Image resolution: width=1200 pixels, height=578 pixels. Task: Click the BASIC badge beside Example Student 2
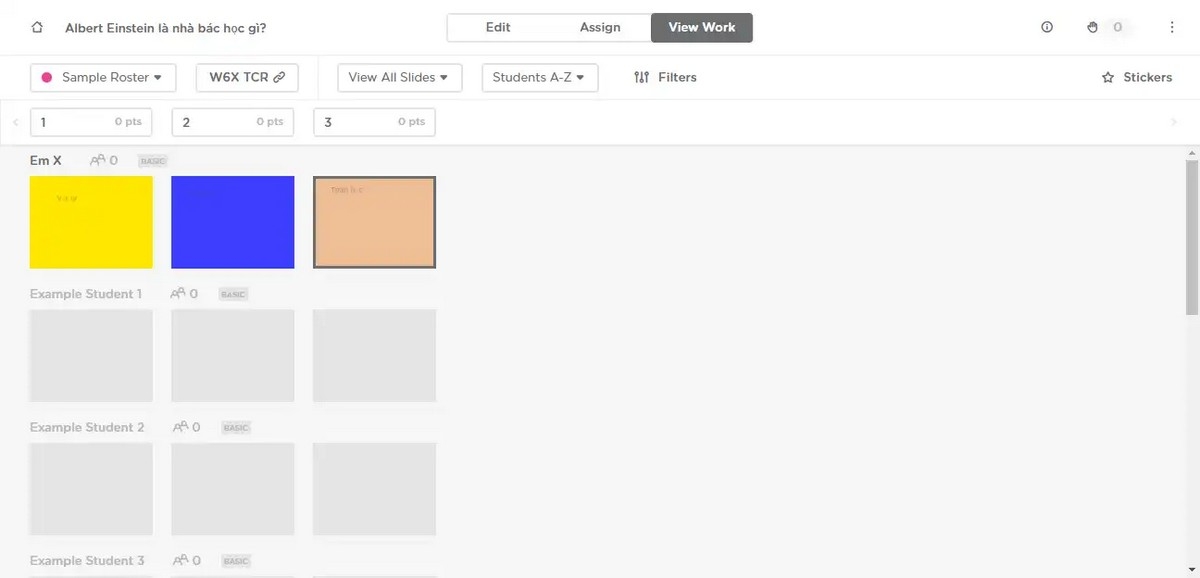coord(236,428)
